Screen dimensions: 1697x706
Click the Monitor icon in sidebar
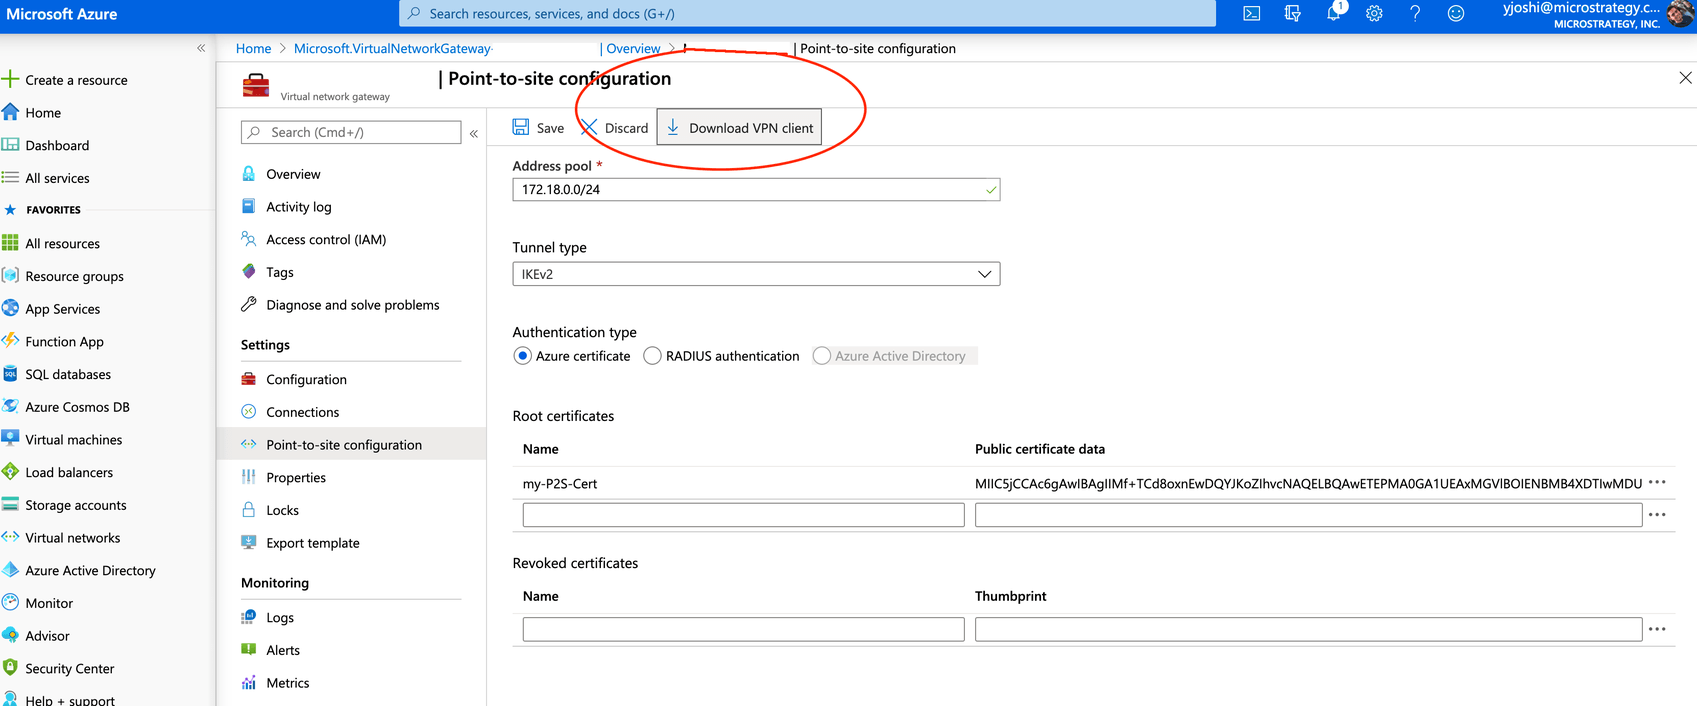point(11,603)
